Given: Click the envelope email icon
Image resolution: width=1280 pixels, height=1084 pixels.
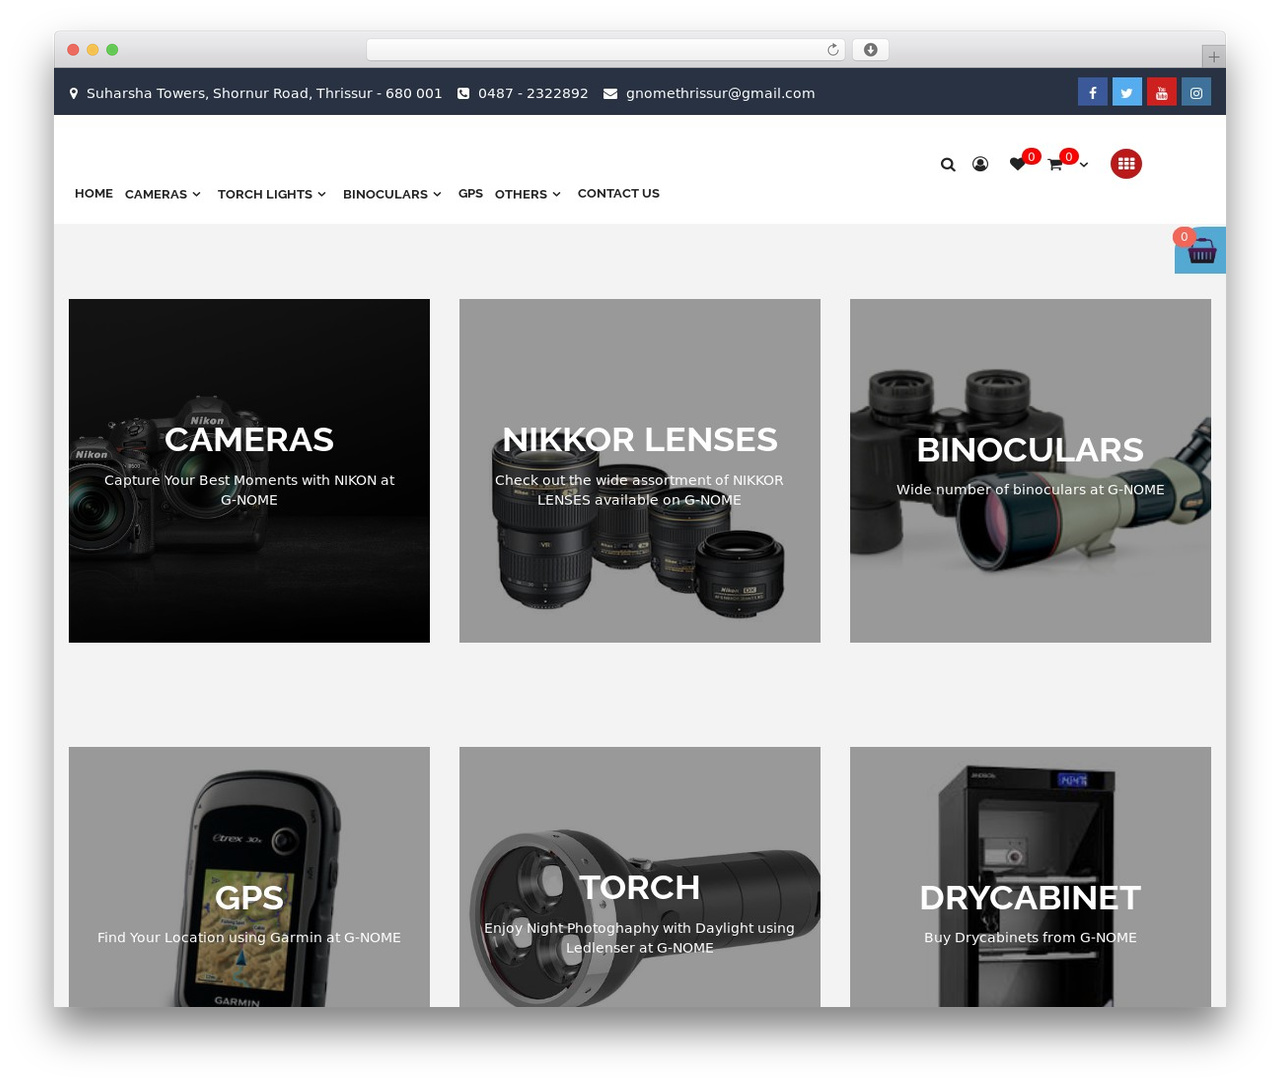Looking at the screenshot, I should (610, 93).
